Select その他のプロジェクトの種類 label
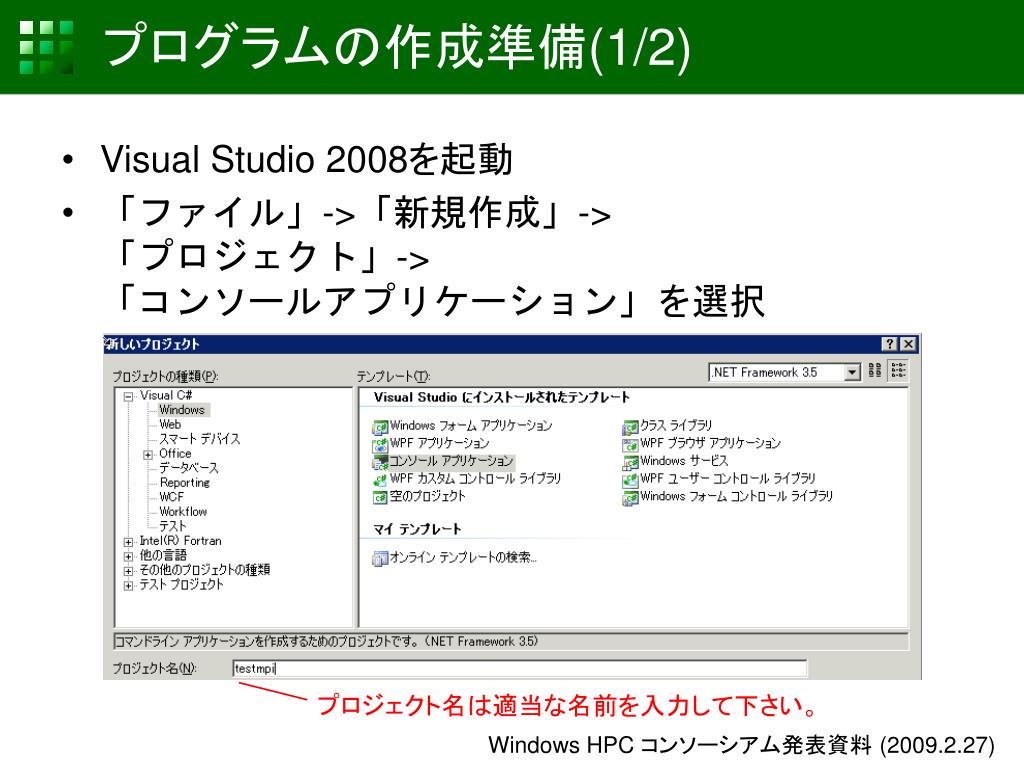Screen dimensions: 1024x768 point(204,570)
